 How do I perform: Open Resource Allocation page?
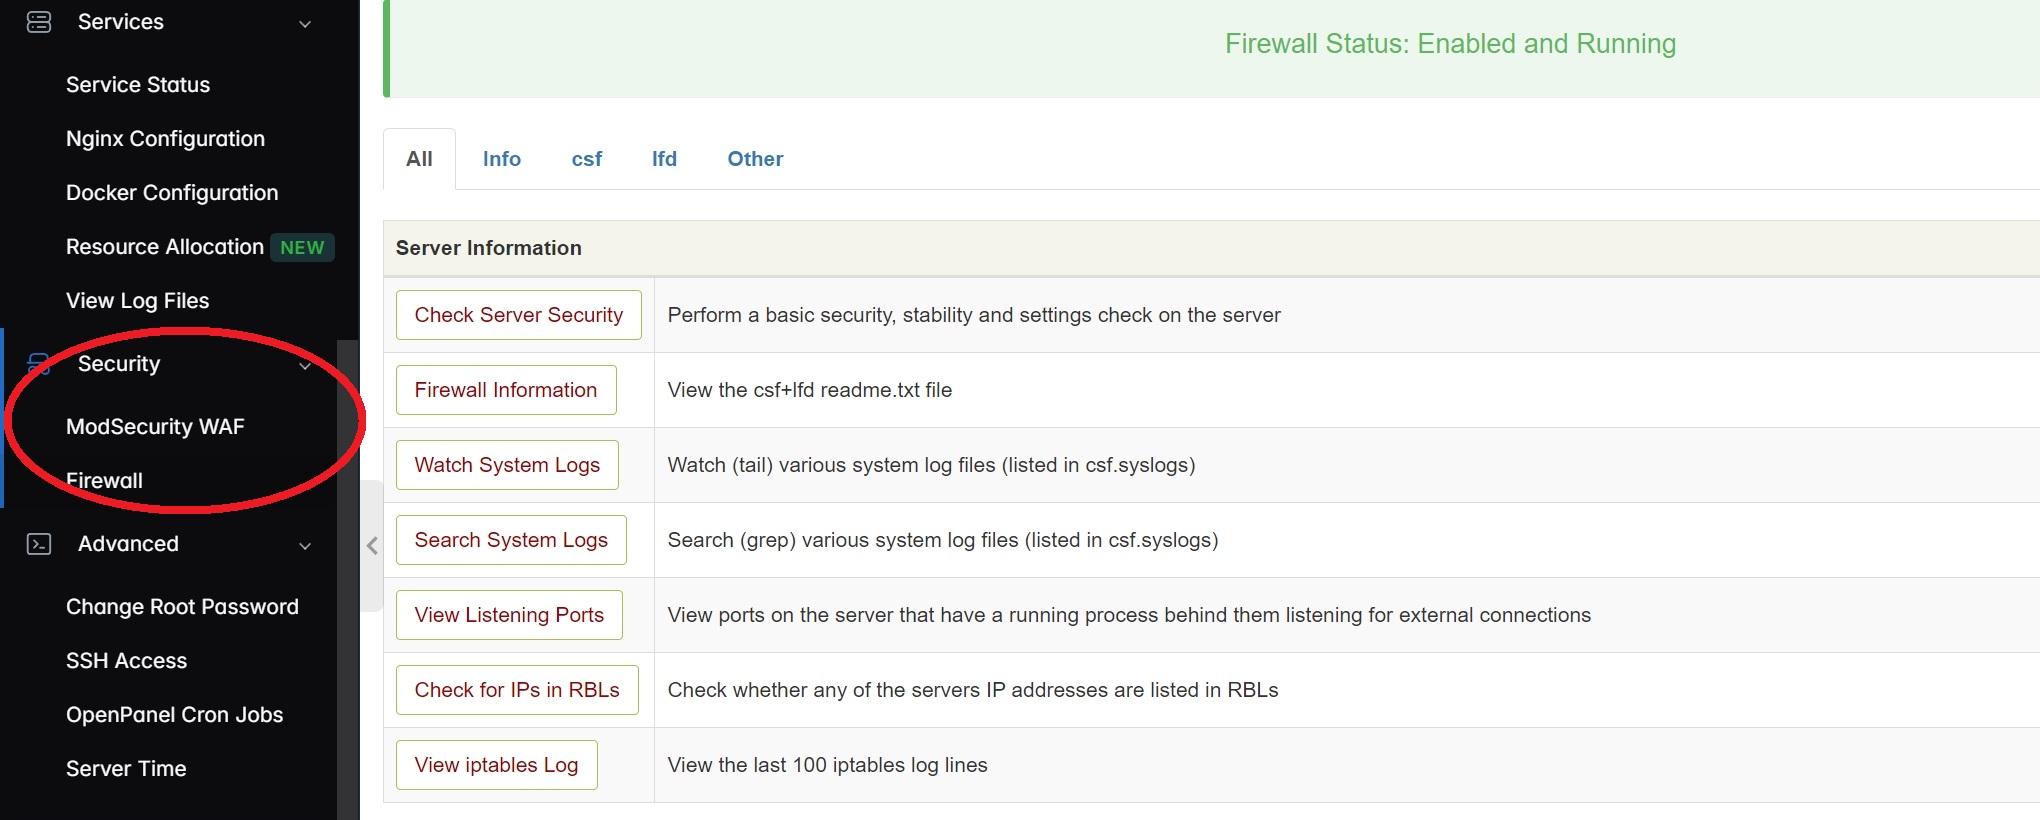click(165, 247)
